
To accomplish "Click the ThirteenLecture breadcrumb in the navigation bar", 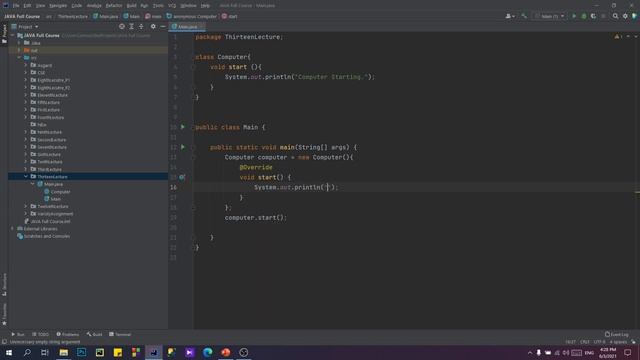I will coord(73,16).
